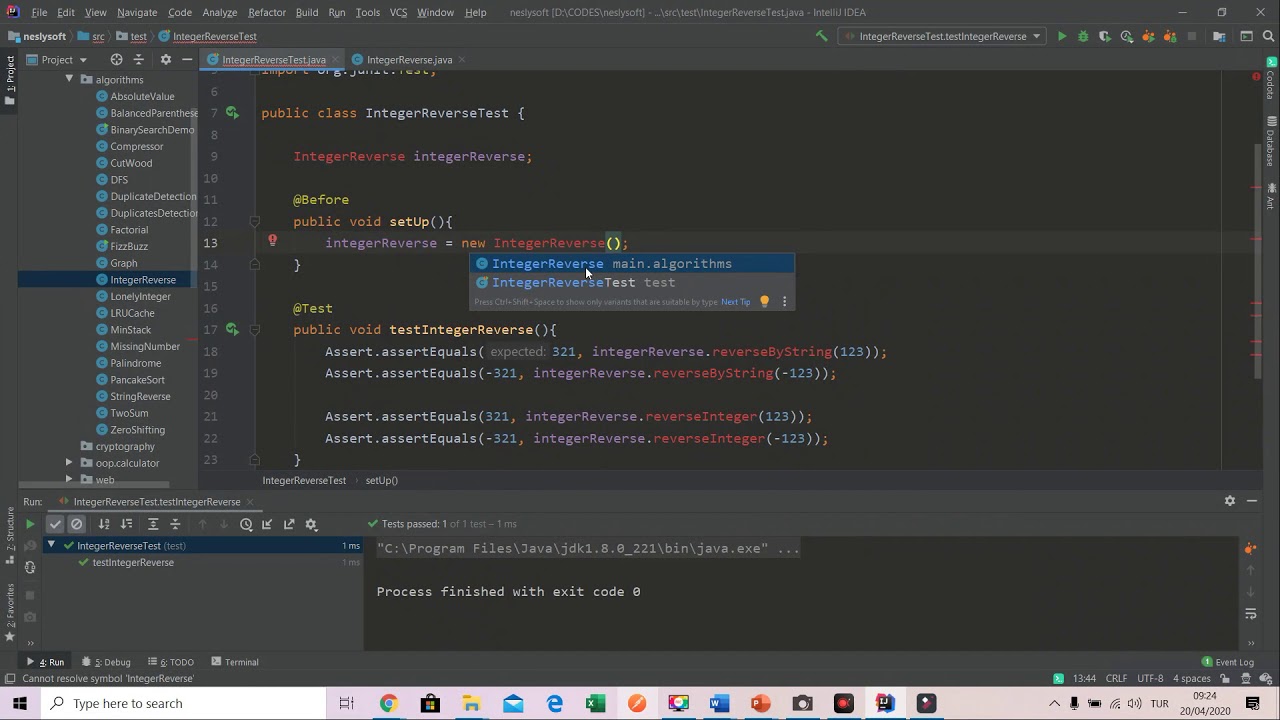Image resolution: width=1280 pixels, height=720 pixels.
Task: Select Palindrome class in project tree
Action: [136, 363]
